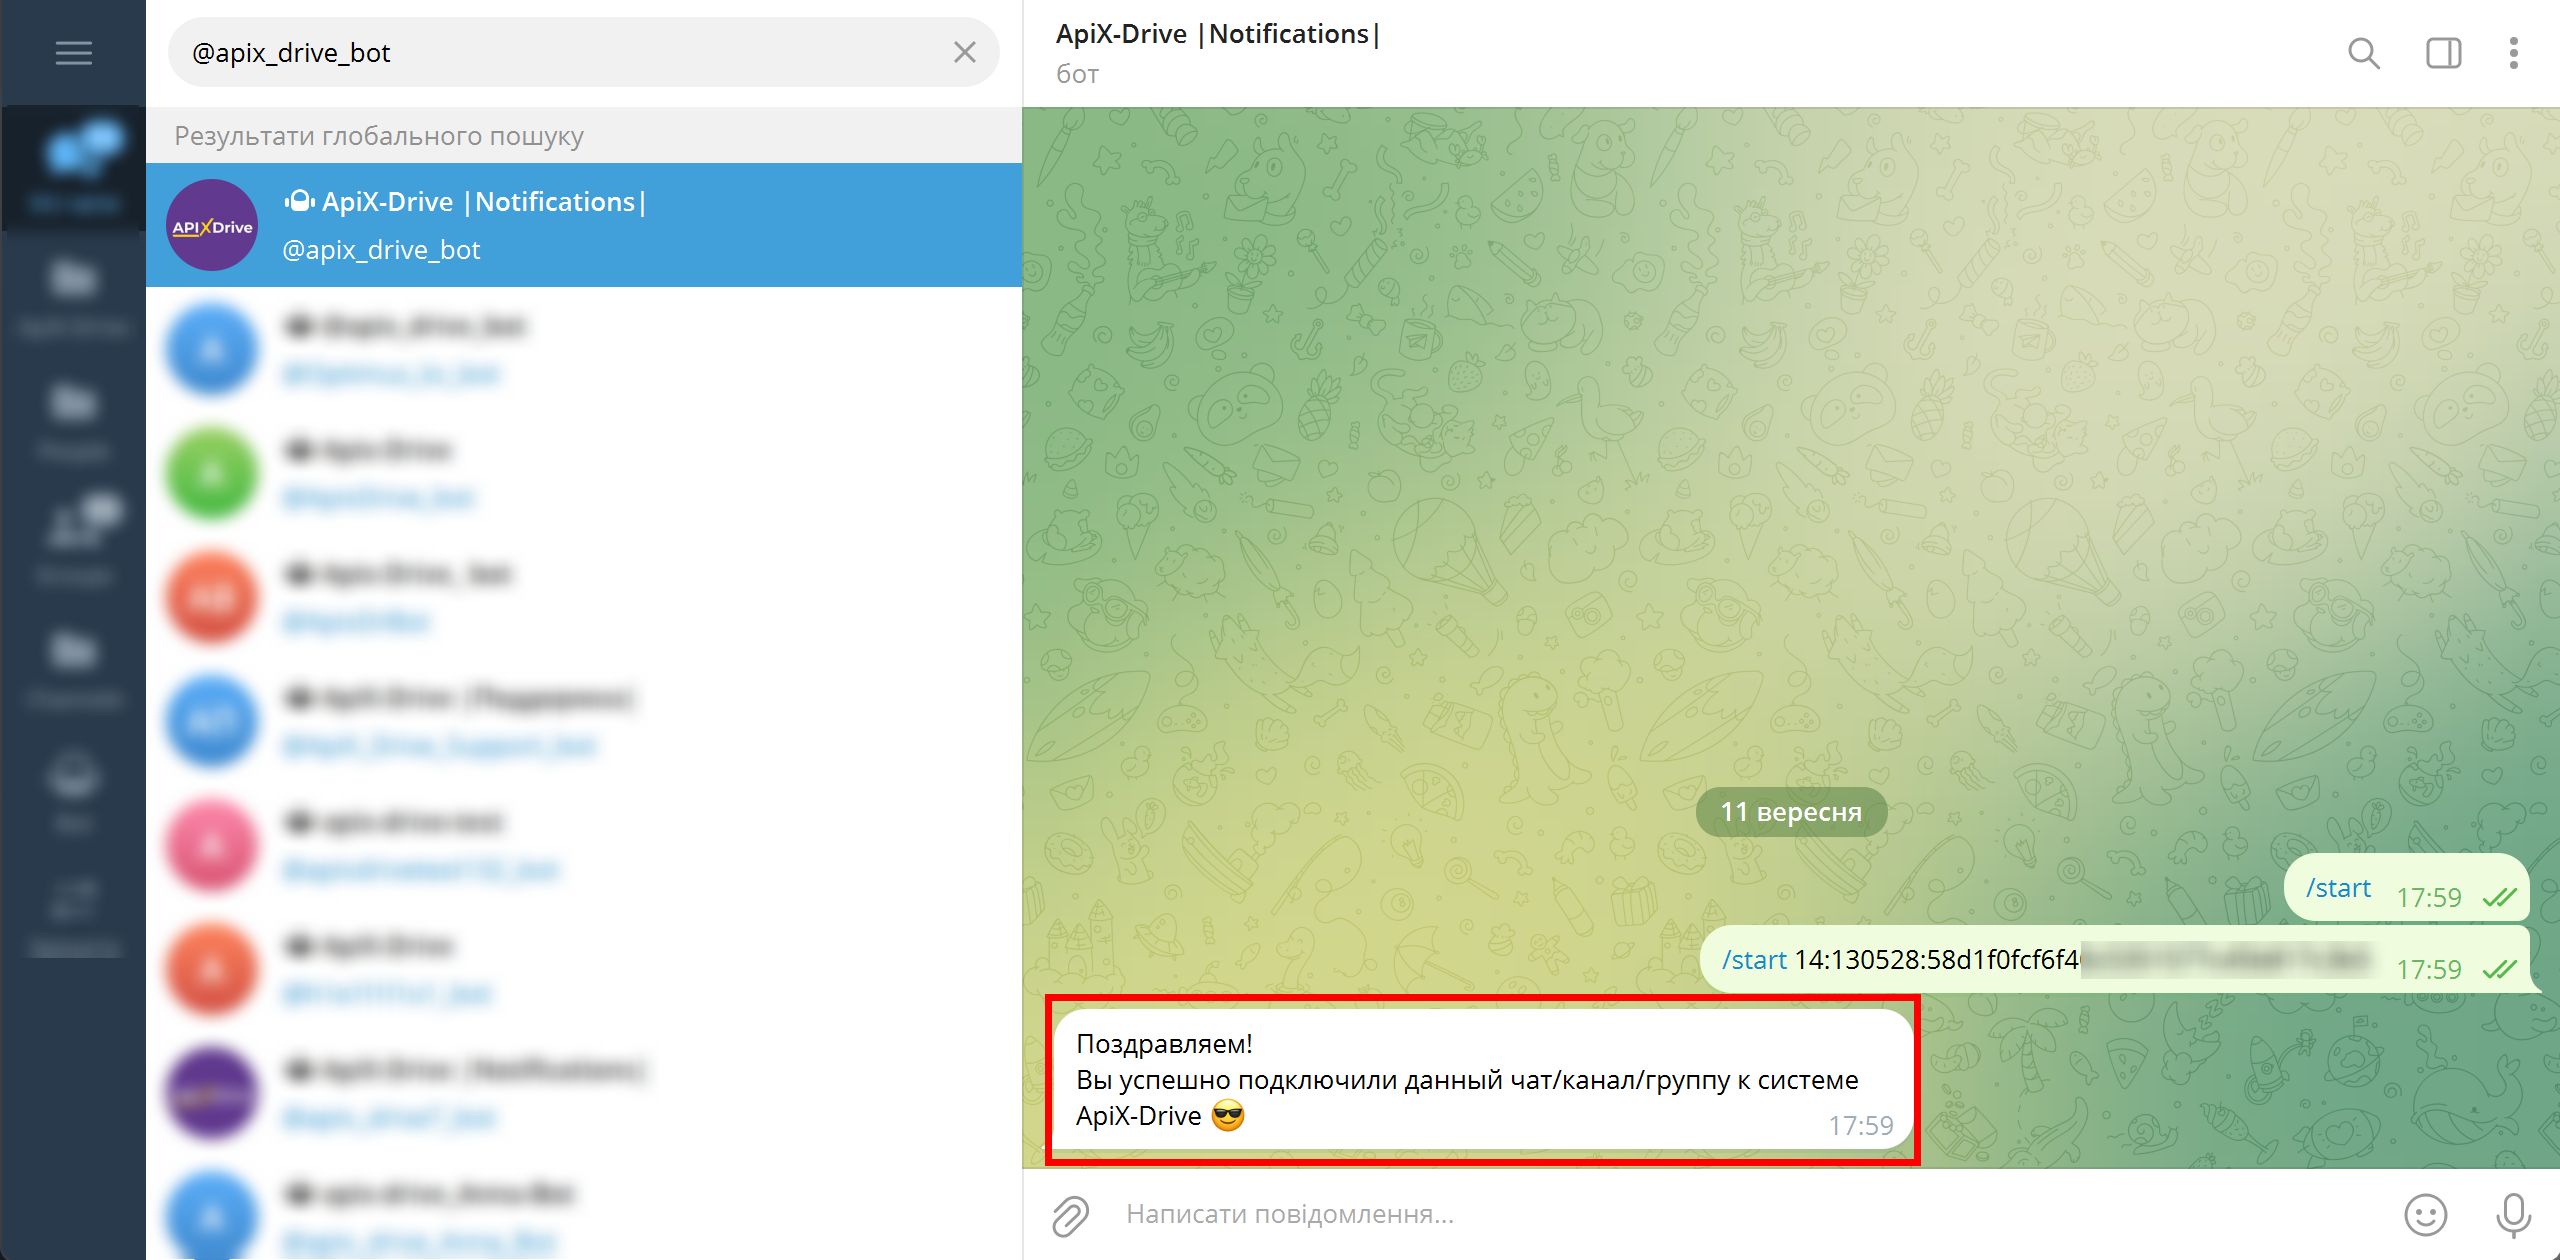This screenshot has height=1260, width=2560.
Task: Open the ApiX-Drive purple avatar
Action: coord(212,225)
